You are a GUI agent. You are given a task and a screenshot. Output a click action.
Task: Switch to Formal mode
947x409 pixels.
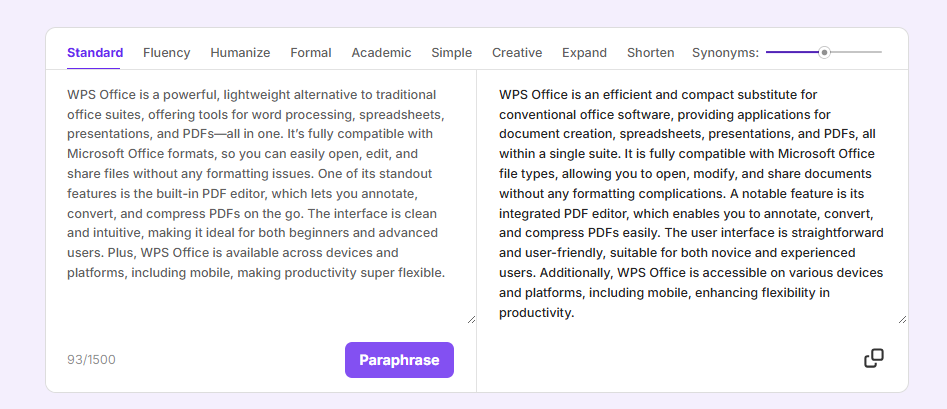311,53
